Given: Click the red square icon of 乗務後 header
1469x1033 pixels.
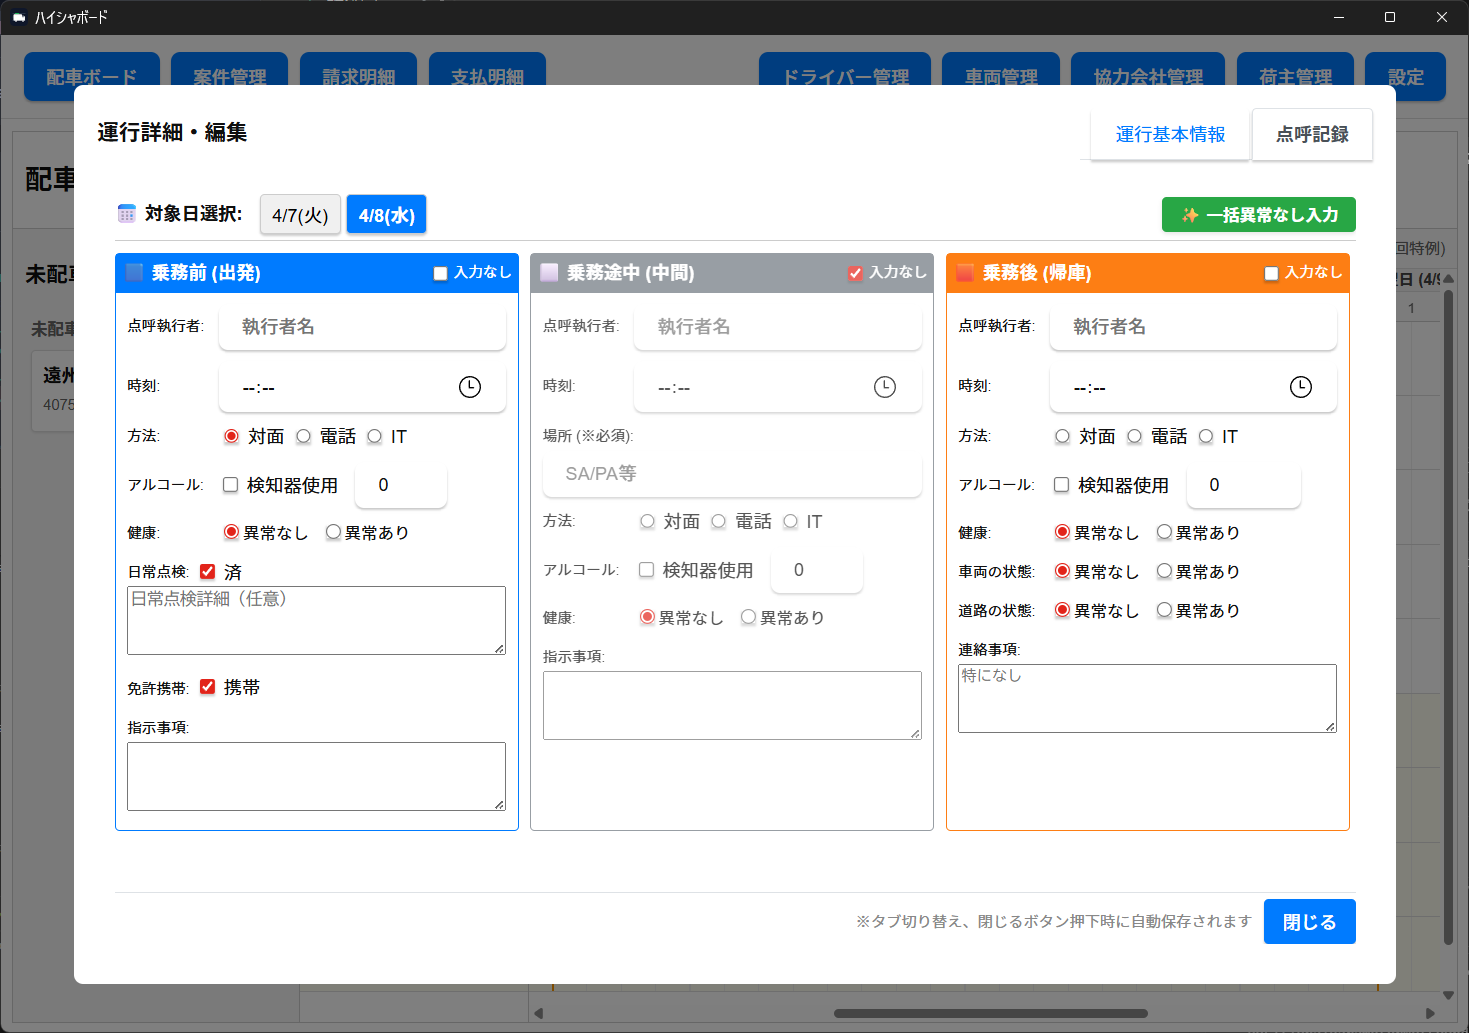Looking at the screenshot, I should [x=965, y=272].
